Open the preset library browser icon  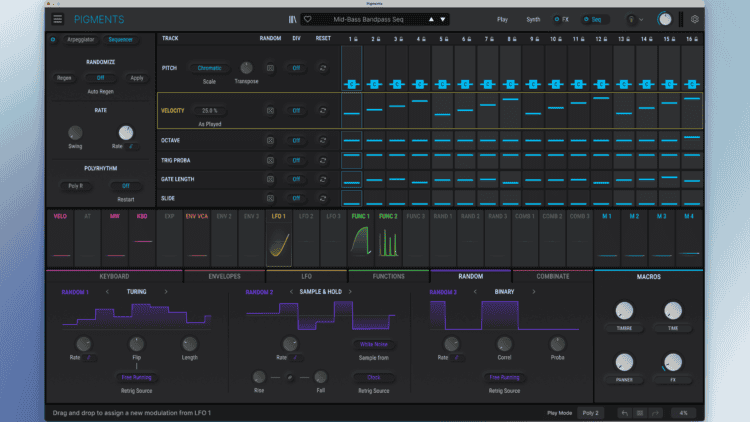[292, 20]
